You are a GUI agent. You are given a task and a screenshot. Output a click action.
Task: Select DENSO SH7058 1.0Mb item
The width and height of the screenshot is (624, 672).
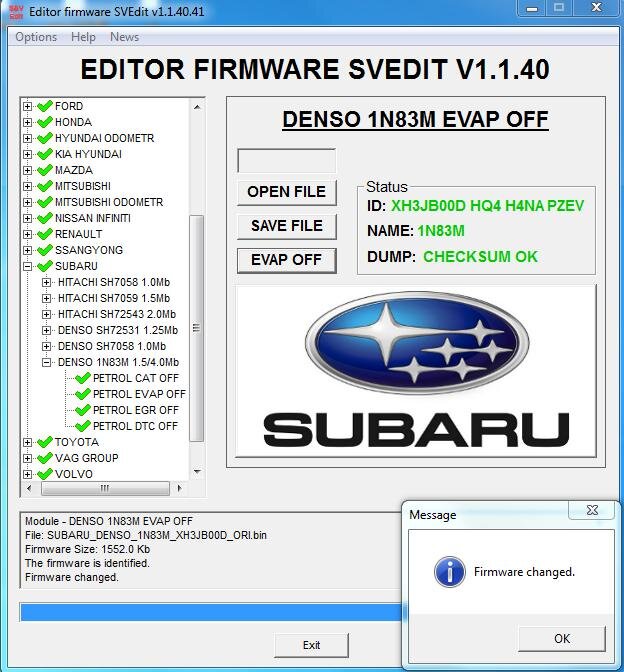112,346
